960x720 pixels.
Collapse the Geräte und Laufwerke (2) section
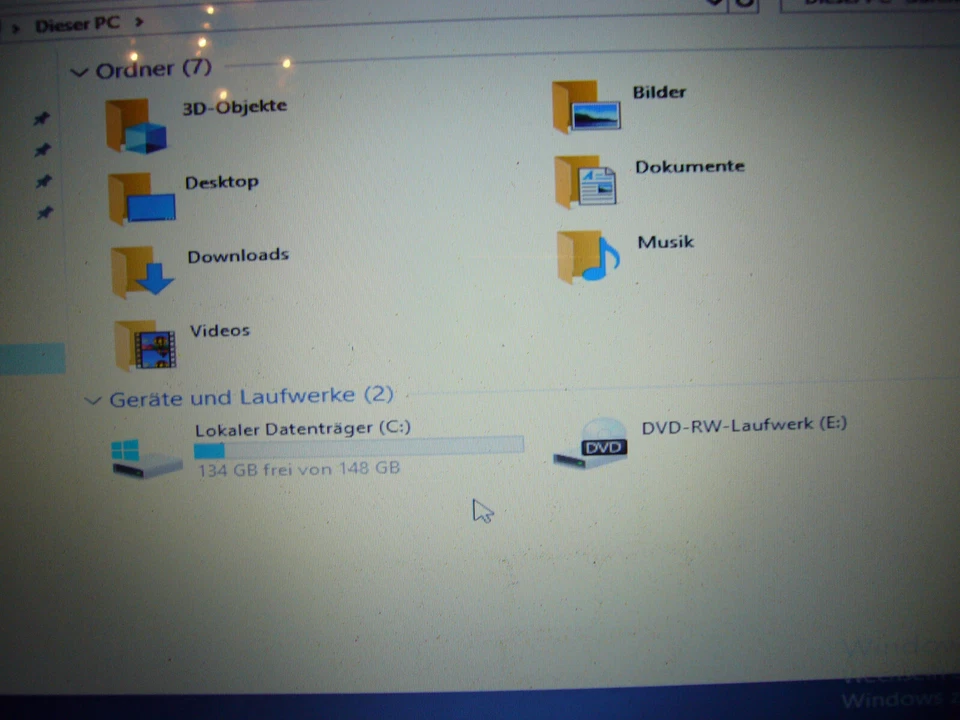point(92,399)
